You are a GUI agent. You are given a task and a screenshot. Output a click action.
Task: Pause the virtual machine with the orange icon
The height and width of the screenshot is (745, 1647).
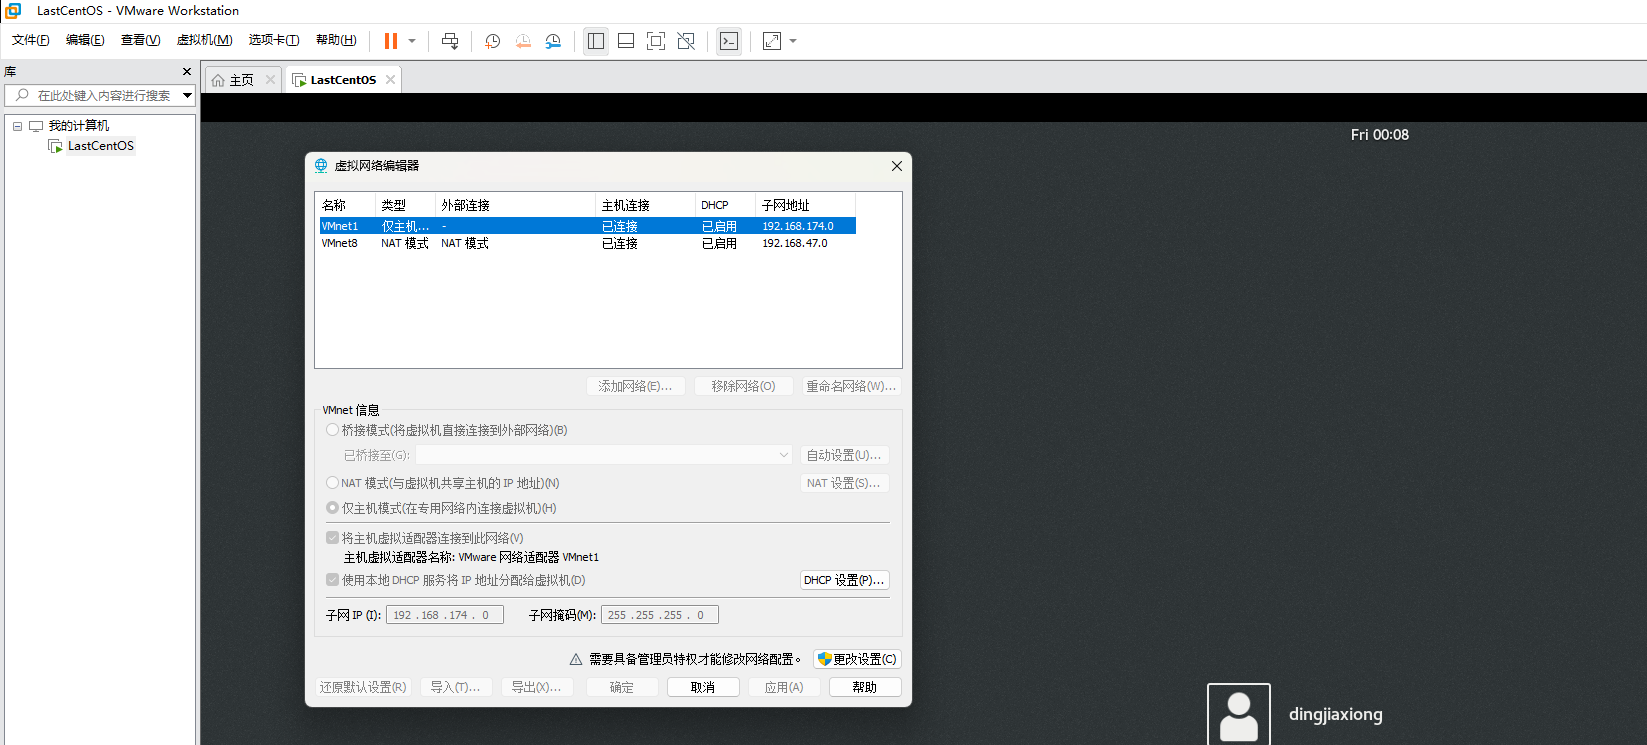(x=391, y=41)
